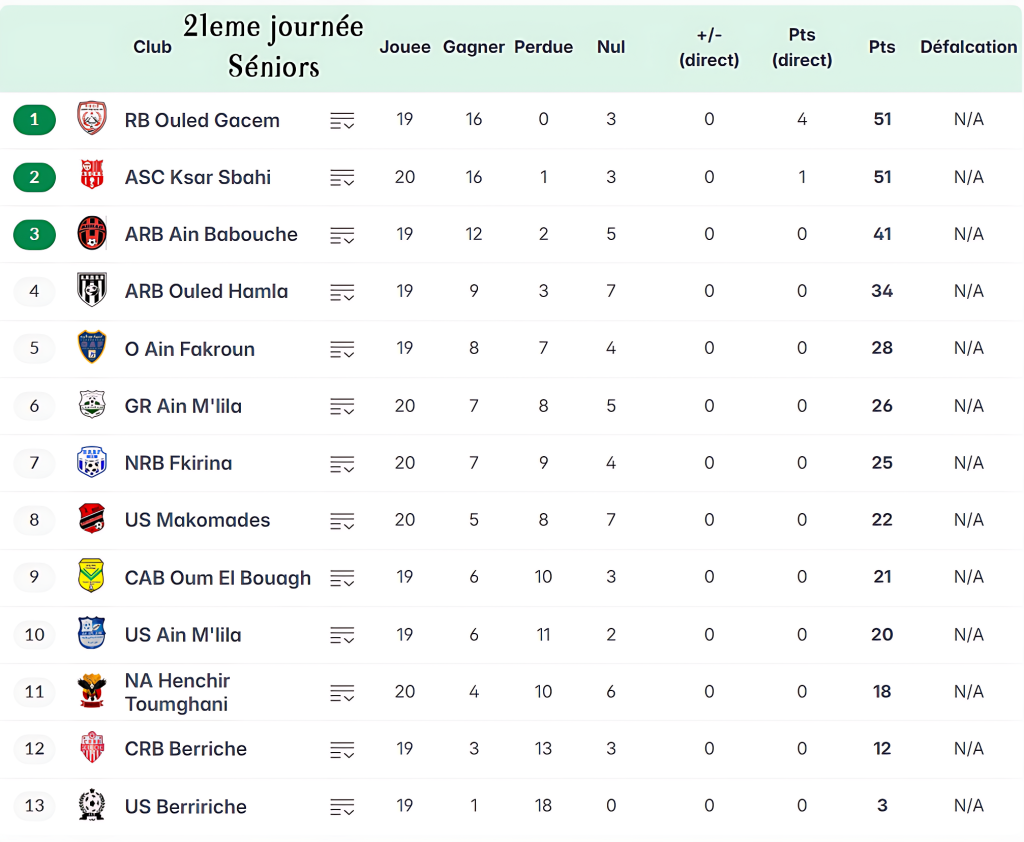Screen dimensions: 1024x842
Task: Click the CAB Oum El Bouagh yellow crest
Action: (92, 577)
